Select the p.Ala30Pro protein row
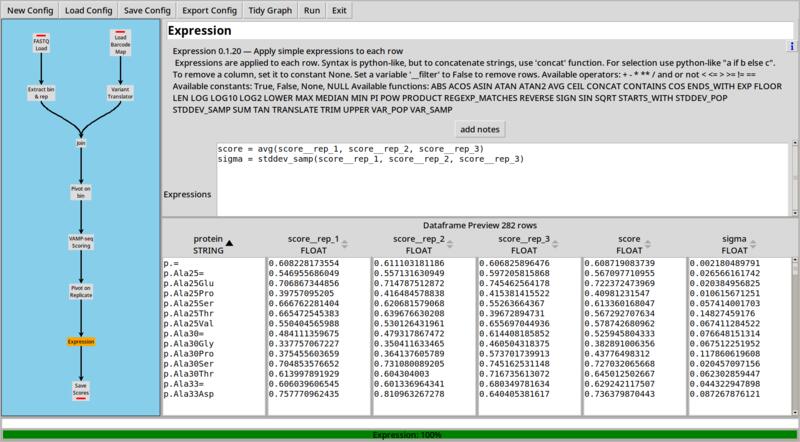The width and height of the screenshot is (800, 442). tap(189, 354)
